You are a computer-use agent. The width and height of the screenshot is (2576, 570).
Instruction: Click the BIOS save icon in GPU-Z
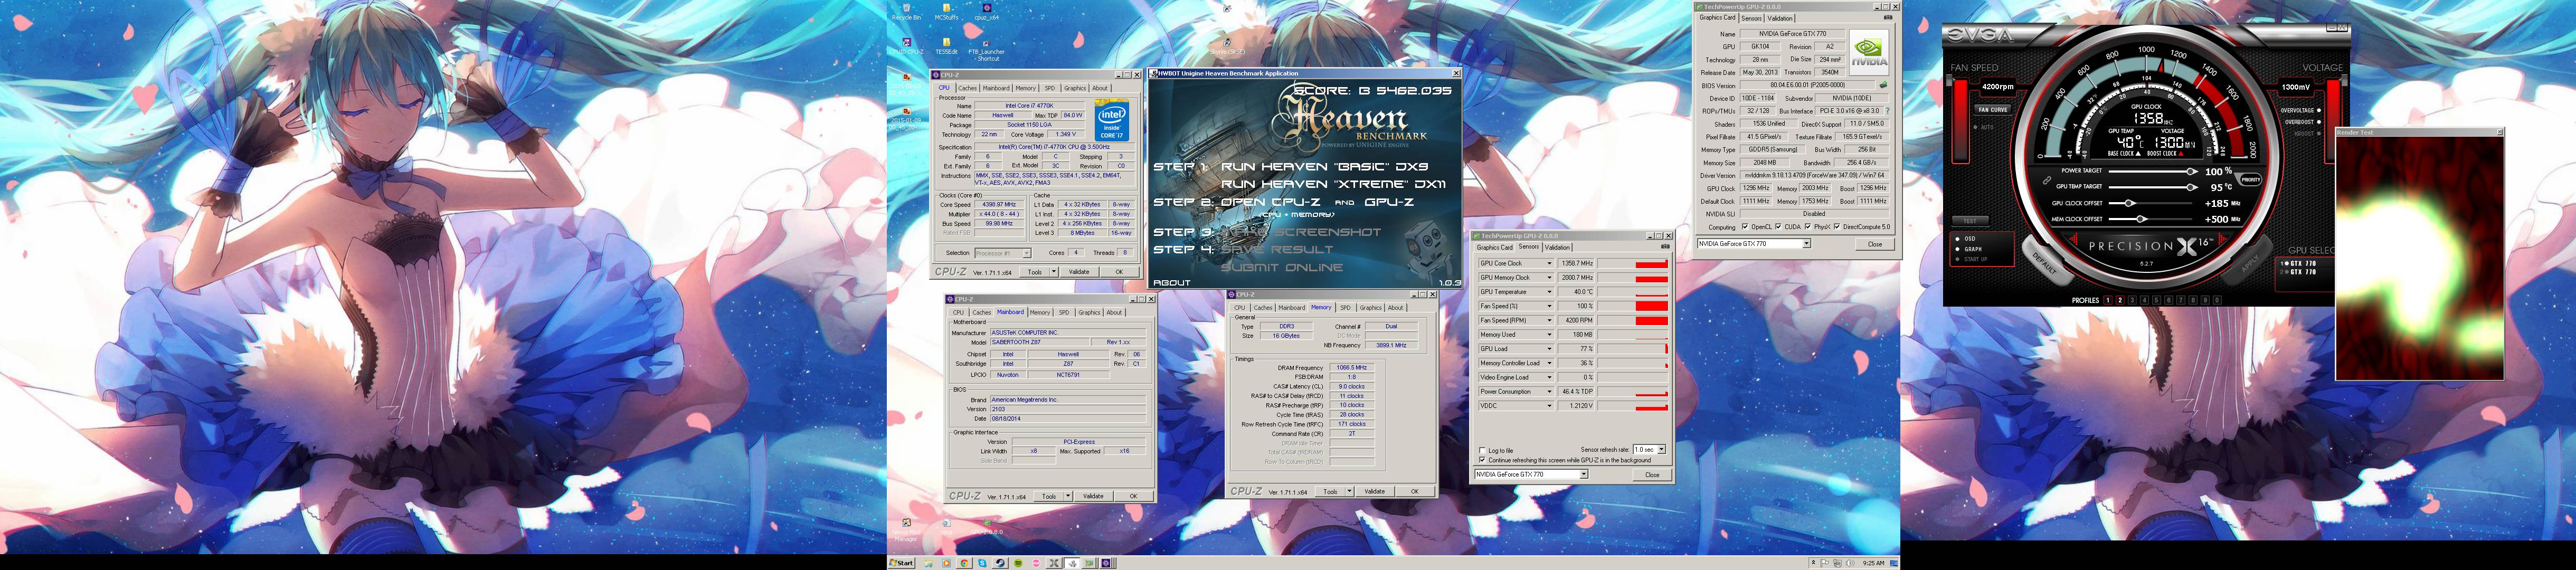pyautogui.click(x=1884, y=85)
